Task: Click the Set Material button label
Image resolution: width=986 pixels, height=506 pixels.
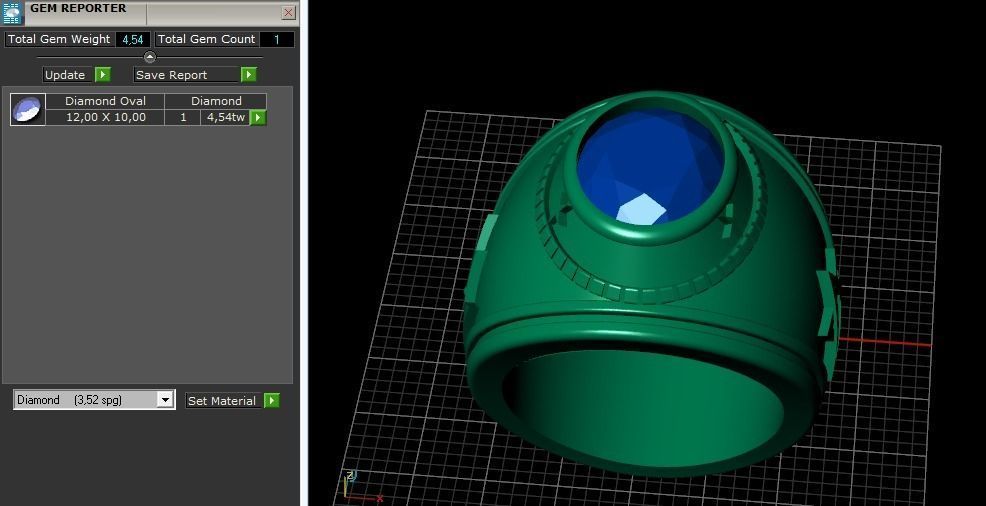Action: click(x=223, y=400)
